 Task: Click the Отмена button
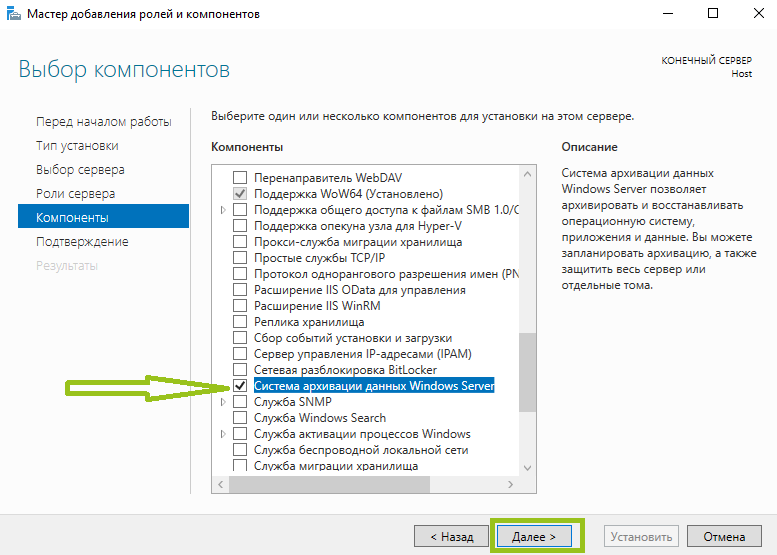(x=724, y=537)
